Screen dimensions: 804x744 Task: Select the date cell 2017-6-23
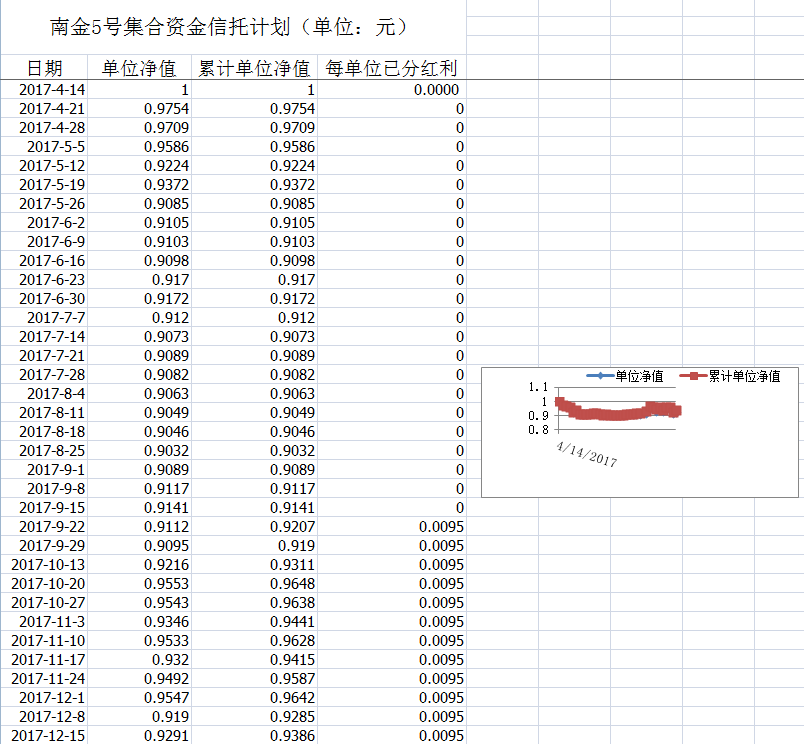(52, 280)
